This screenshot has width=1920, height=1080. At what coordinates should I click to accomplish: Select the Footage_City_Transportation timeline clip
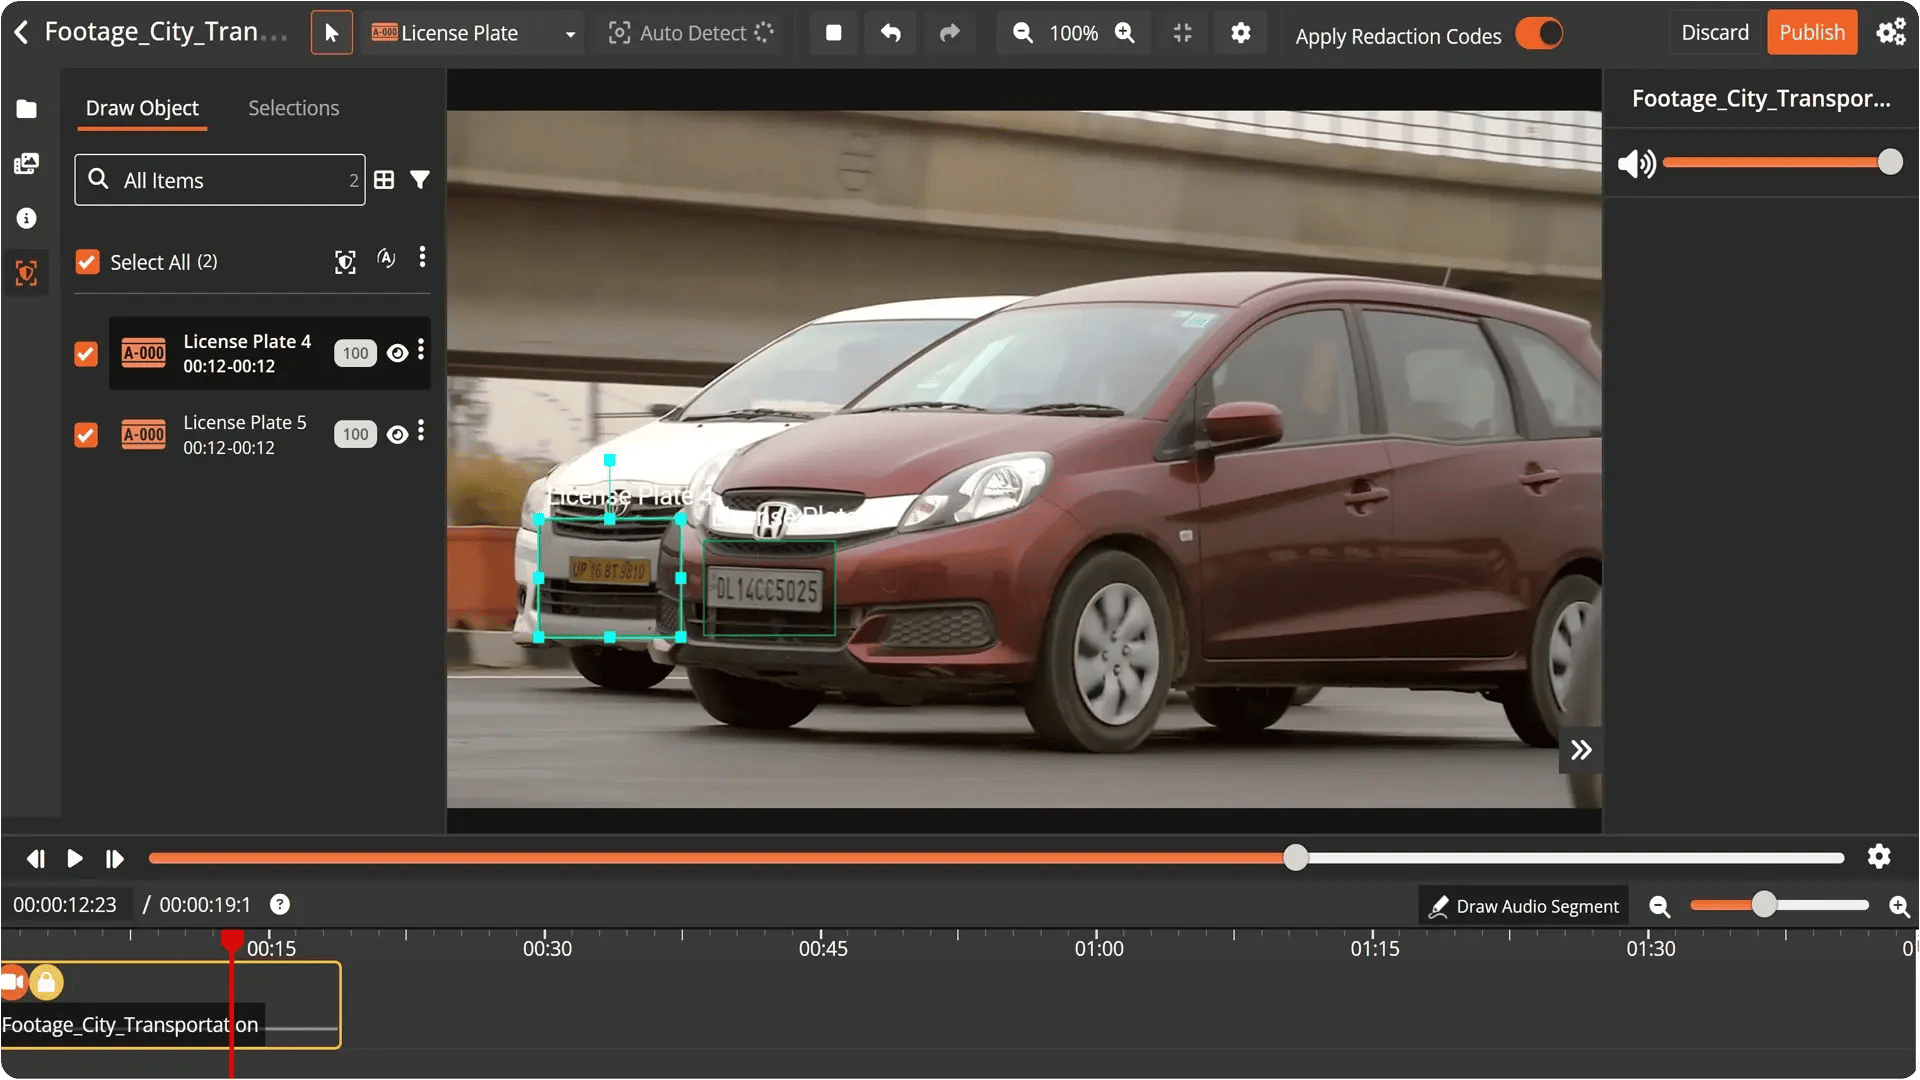click(x=171, y=1006)
